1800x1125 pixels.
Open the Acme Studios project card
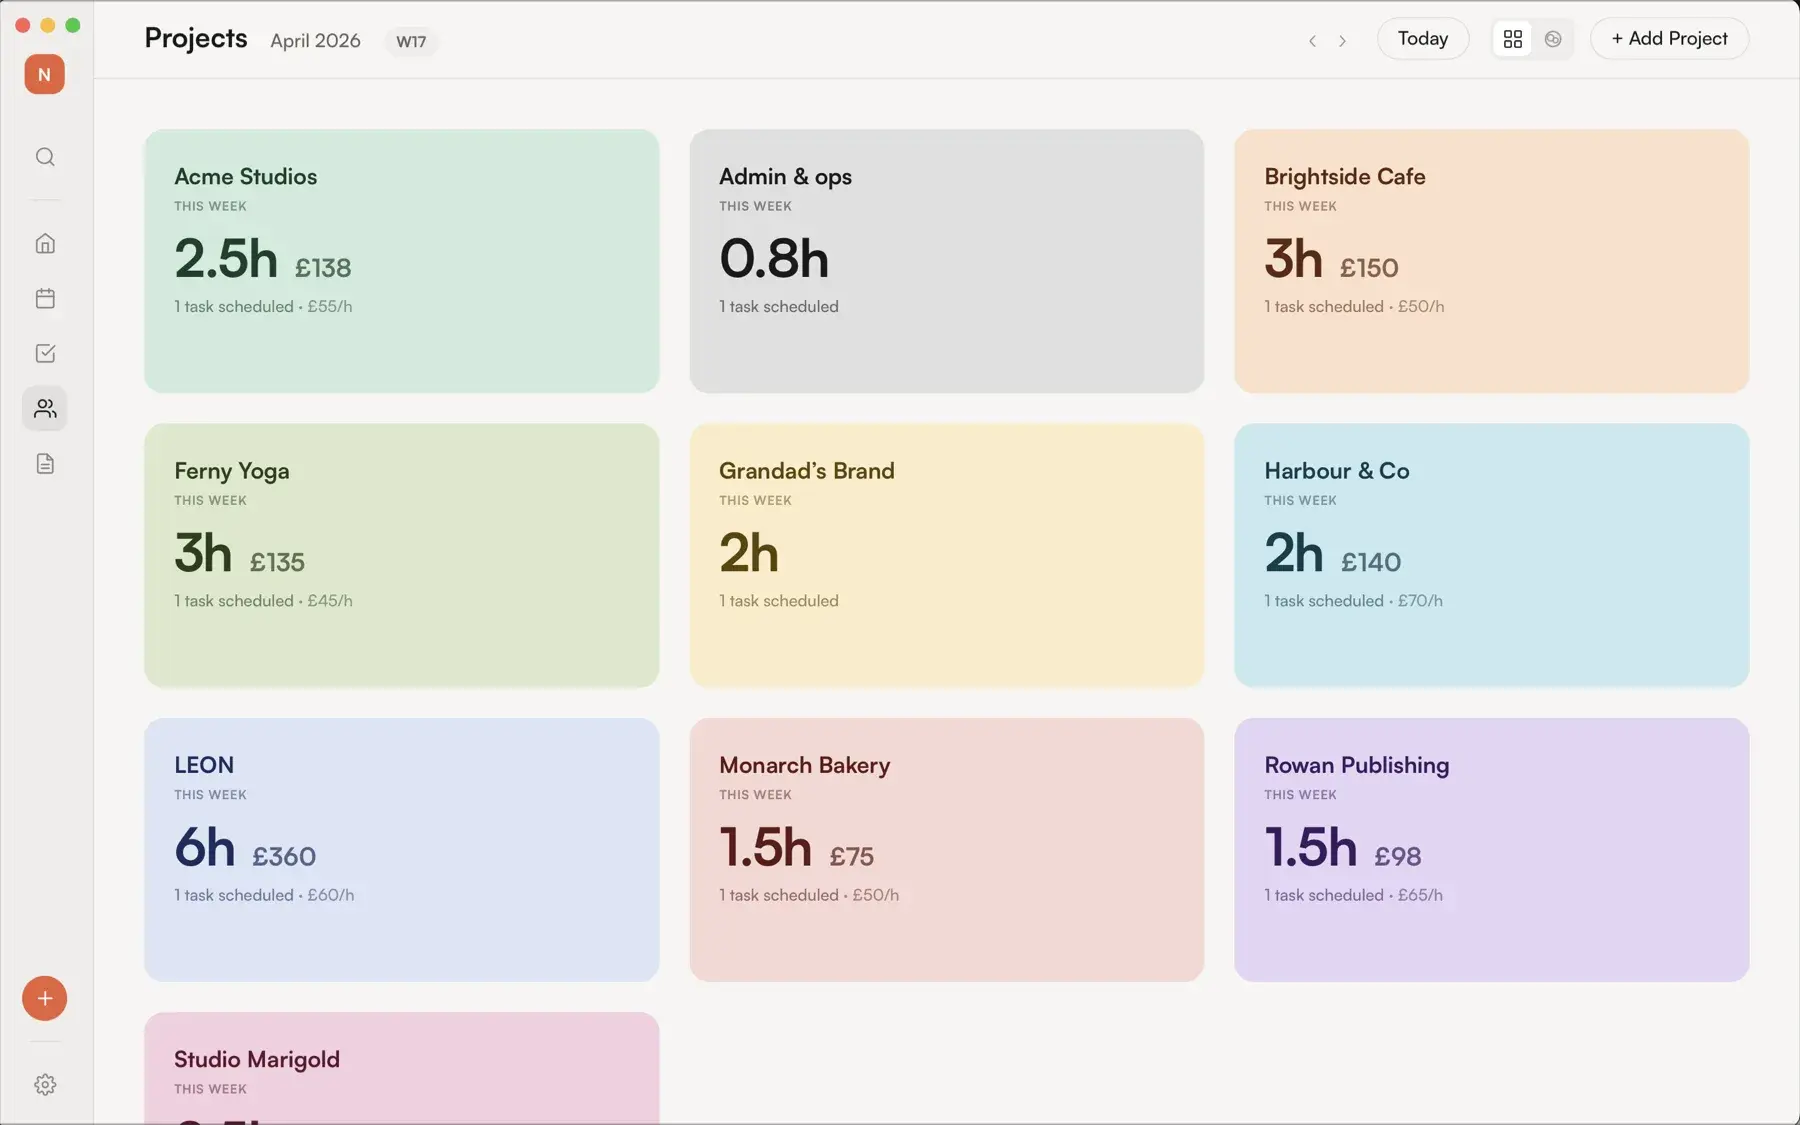click(402, 261)
